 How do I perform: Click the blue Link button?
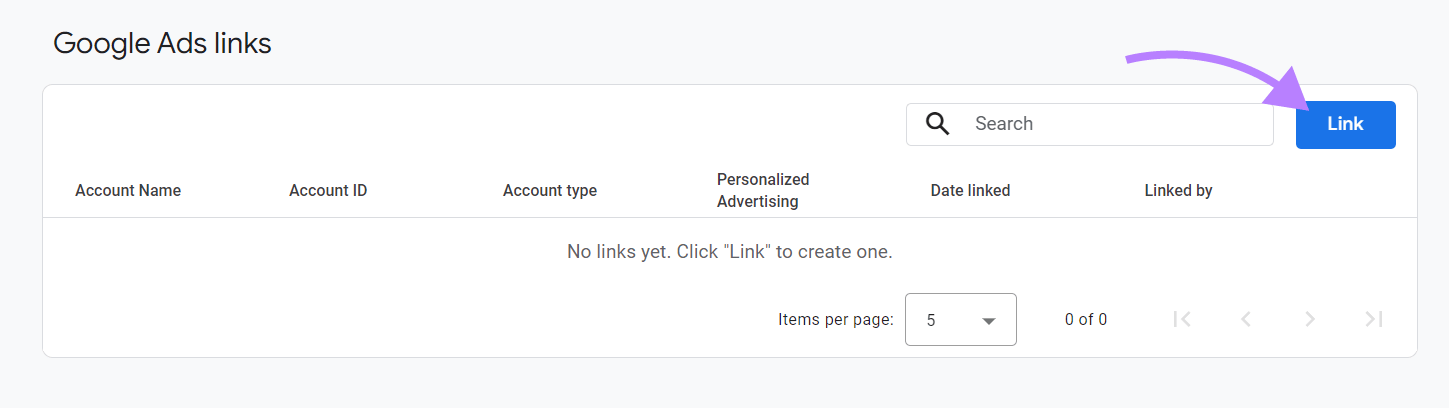tap(1345, 125)
